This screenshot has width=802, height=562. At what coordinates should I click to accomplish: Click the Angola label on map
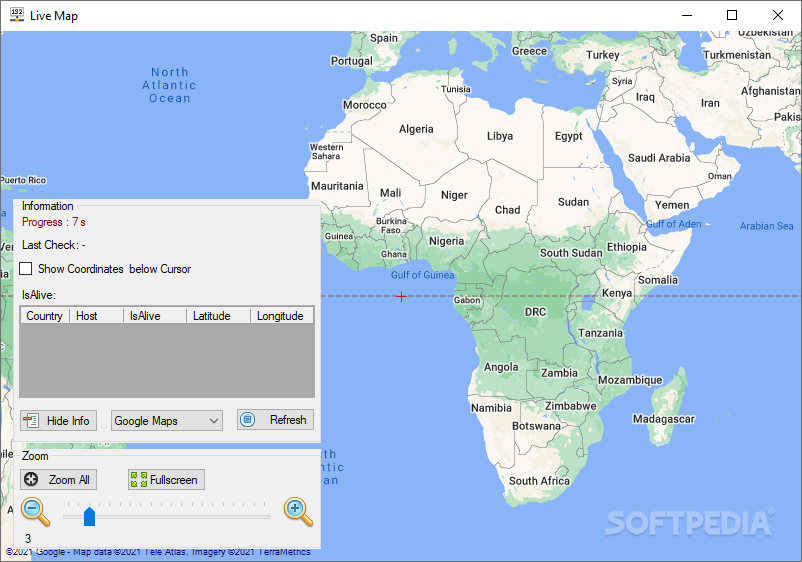[501, 367]
